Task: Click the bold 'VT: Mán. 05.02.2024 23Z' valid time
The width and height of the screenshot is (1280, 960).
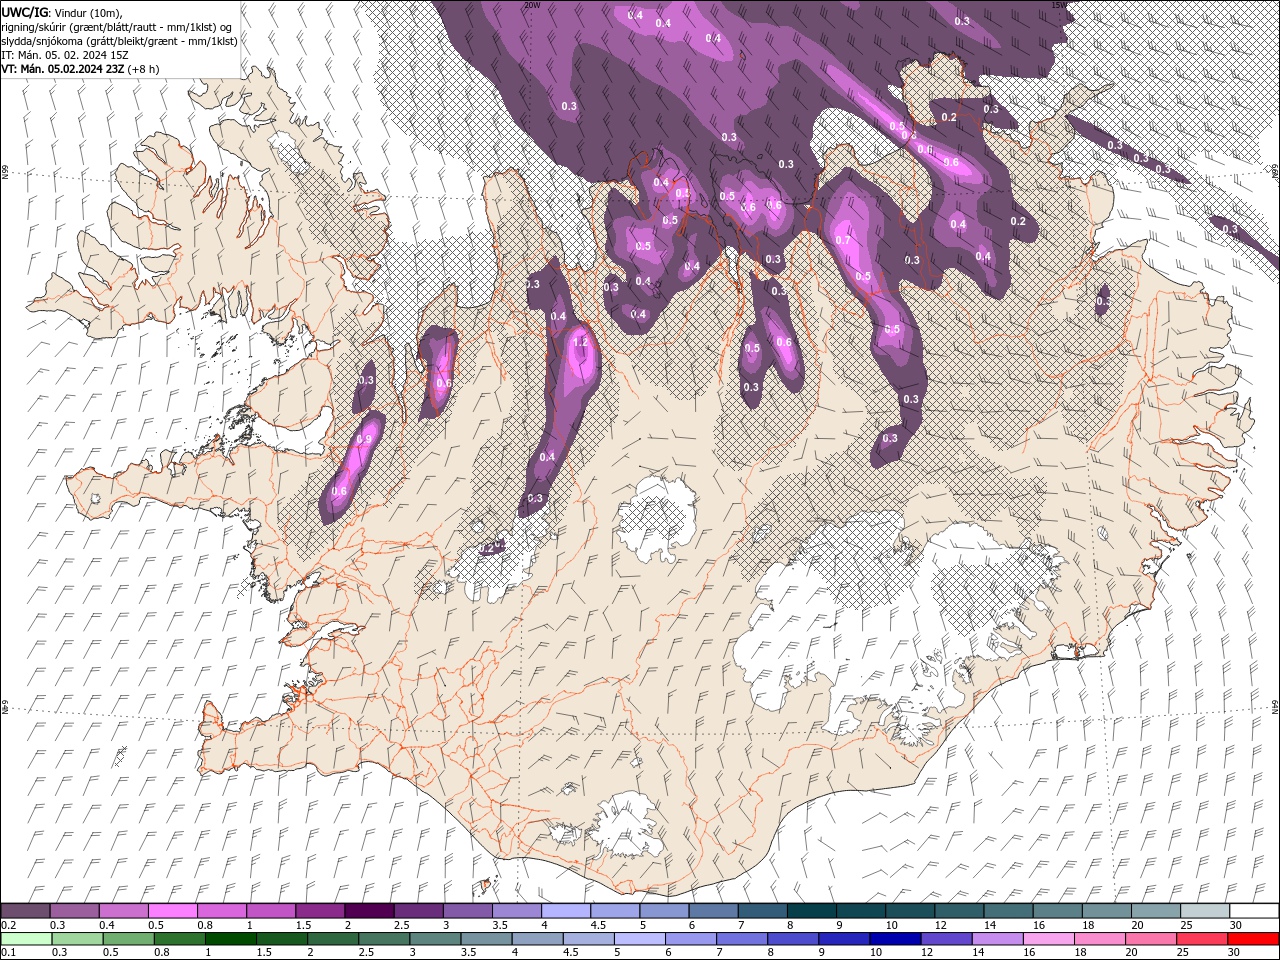Action: (63, 69)
